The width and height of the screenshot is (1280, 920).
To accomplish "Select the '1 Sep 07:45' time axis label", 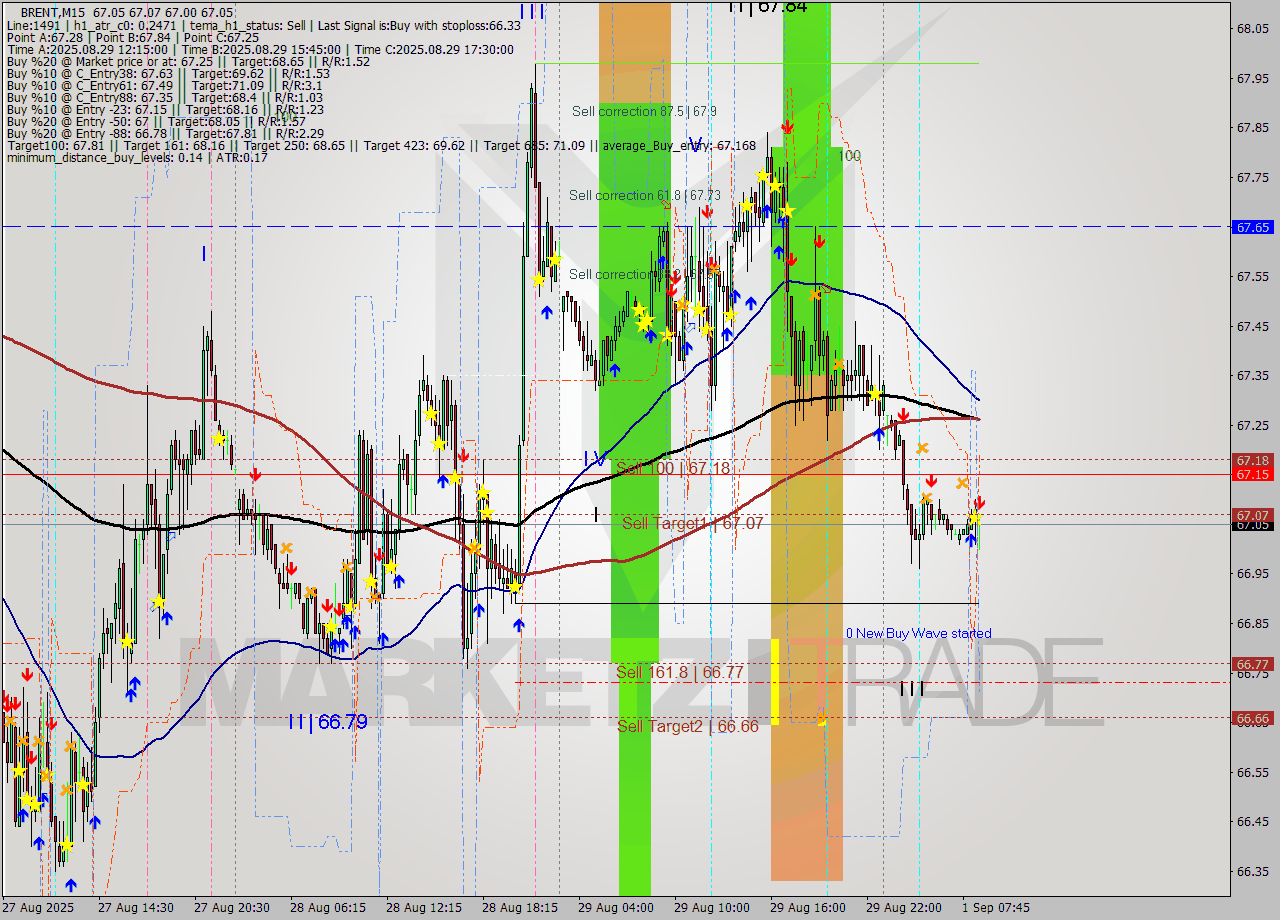I will click(998, 908).
